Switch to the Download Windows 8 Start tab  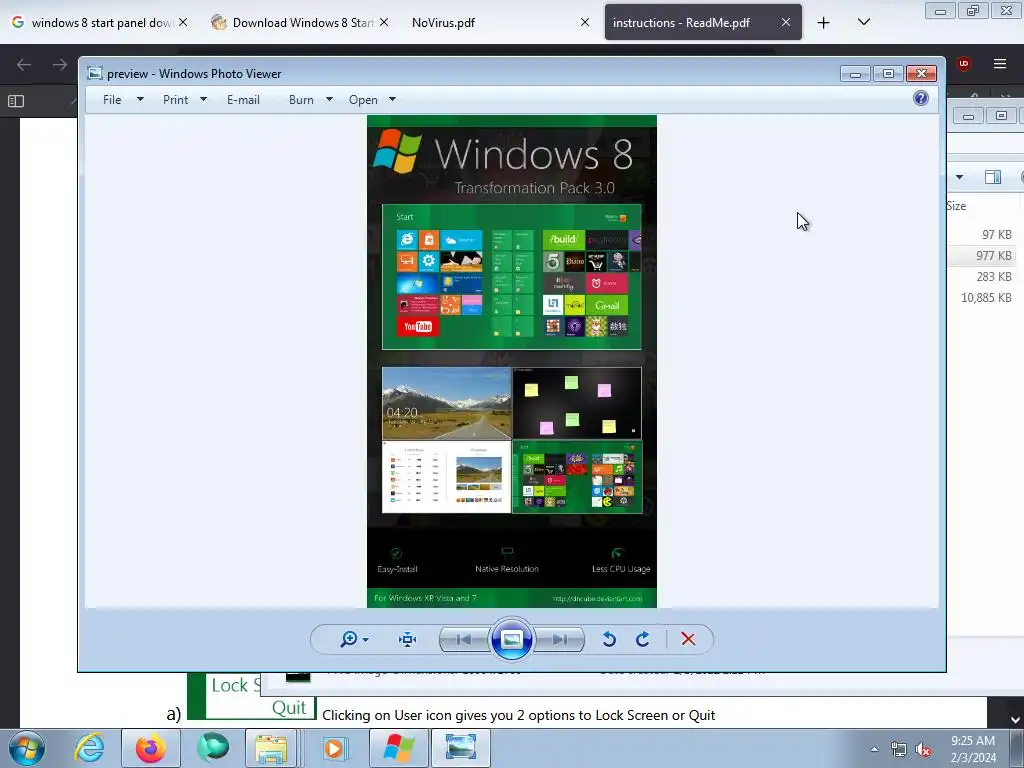(x=299, y=22)
